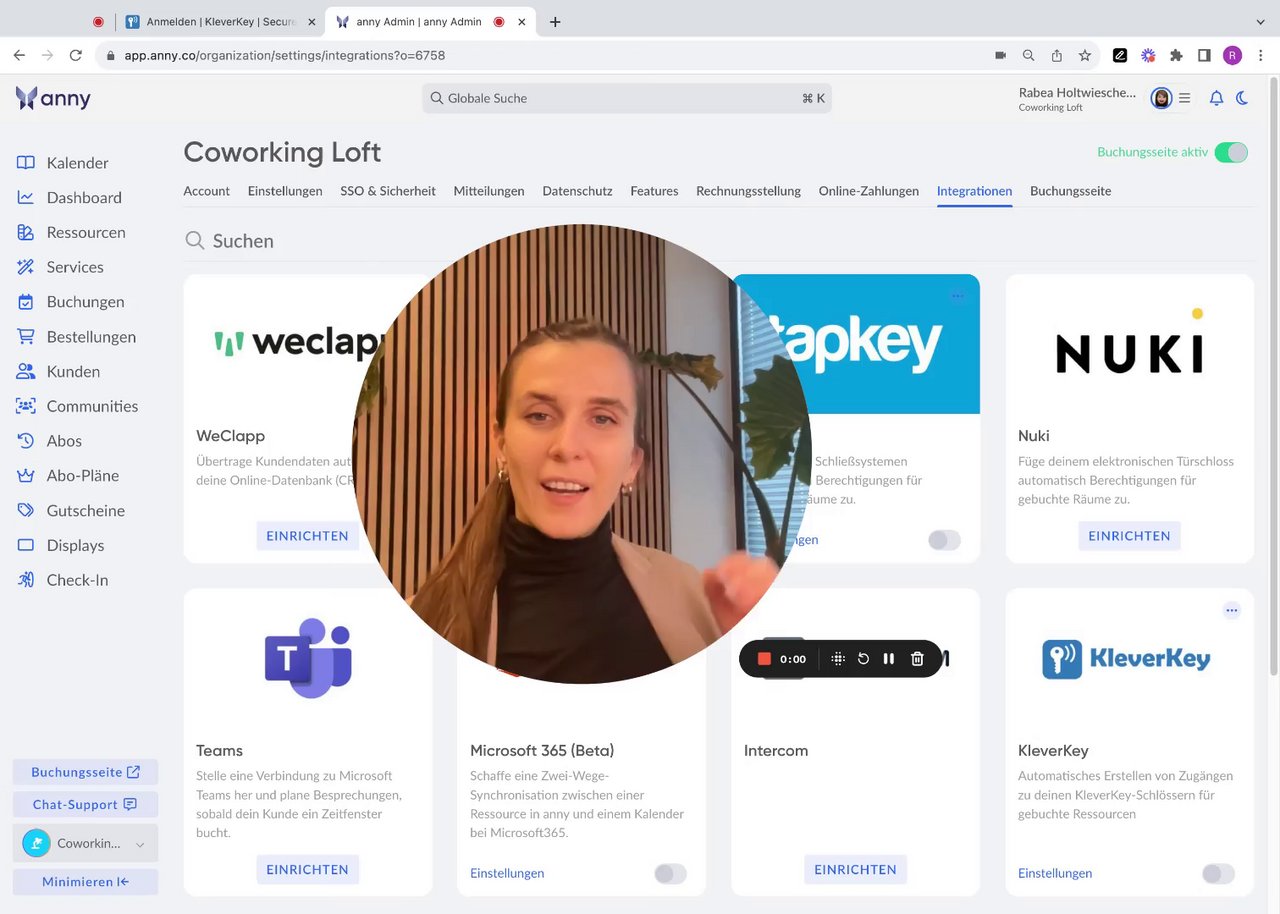Viewport: 1280px width, 914px height.
Task: Open the Ressourcen sidebar item
Action: (71, 232)
